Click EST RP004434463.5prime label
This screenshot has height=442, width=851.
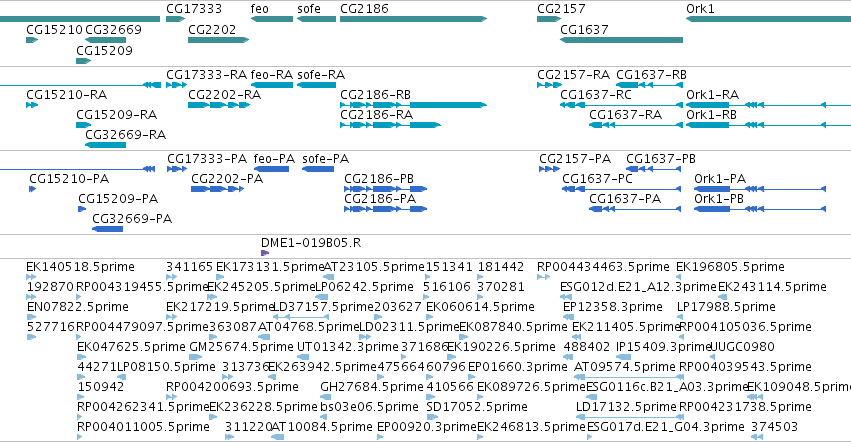(x=603, y=267)
